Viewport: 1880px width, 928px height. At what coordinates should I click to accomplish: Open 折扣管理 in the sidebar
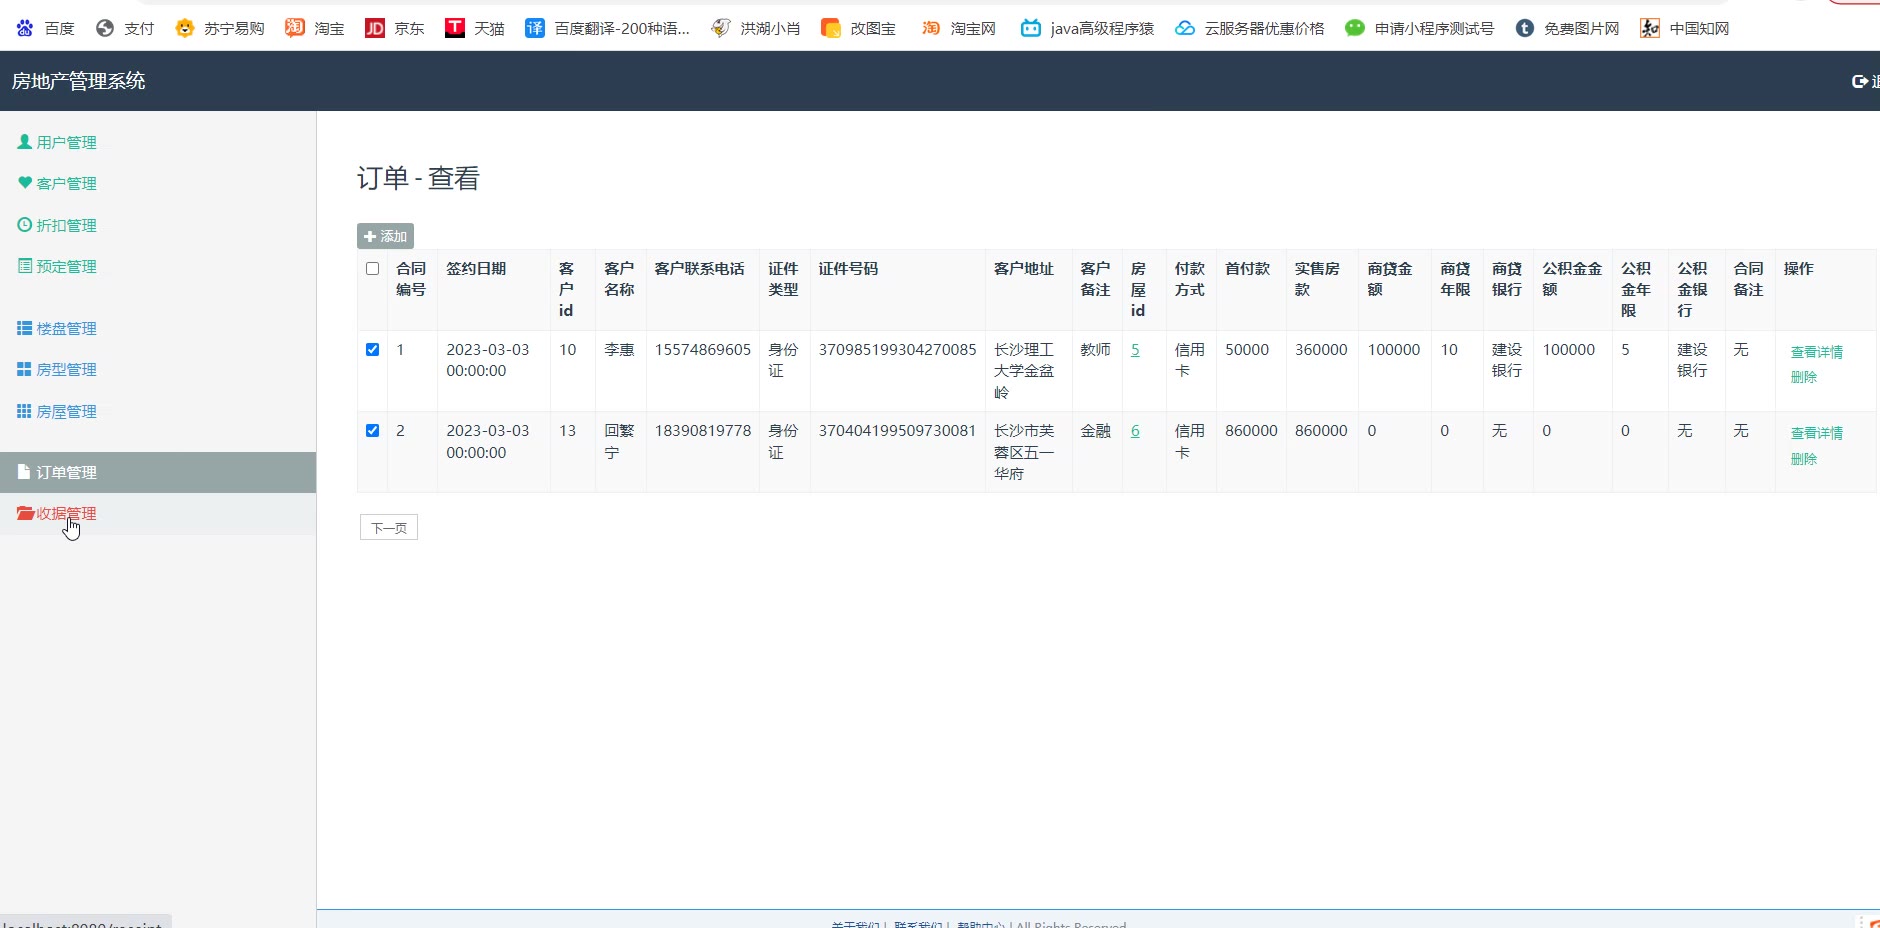[x=66, y=225]
